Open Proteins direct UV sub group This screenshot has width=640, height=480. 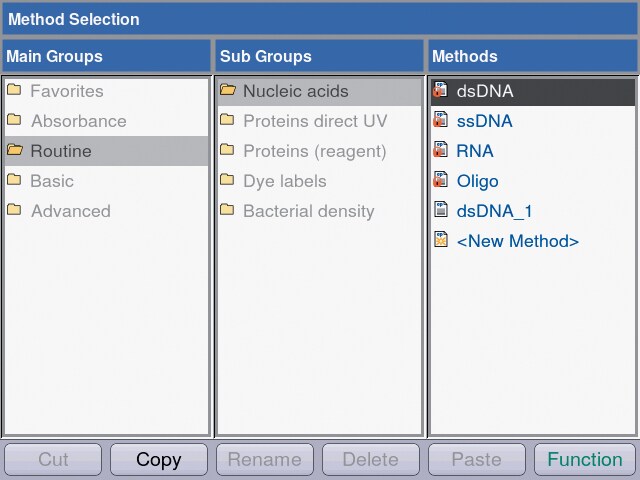320,121
